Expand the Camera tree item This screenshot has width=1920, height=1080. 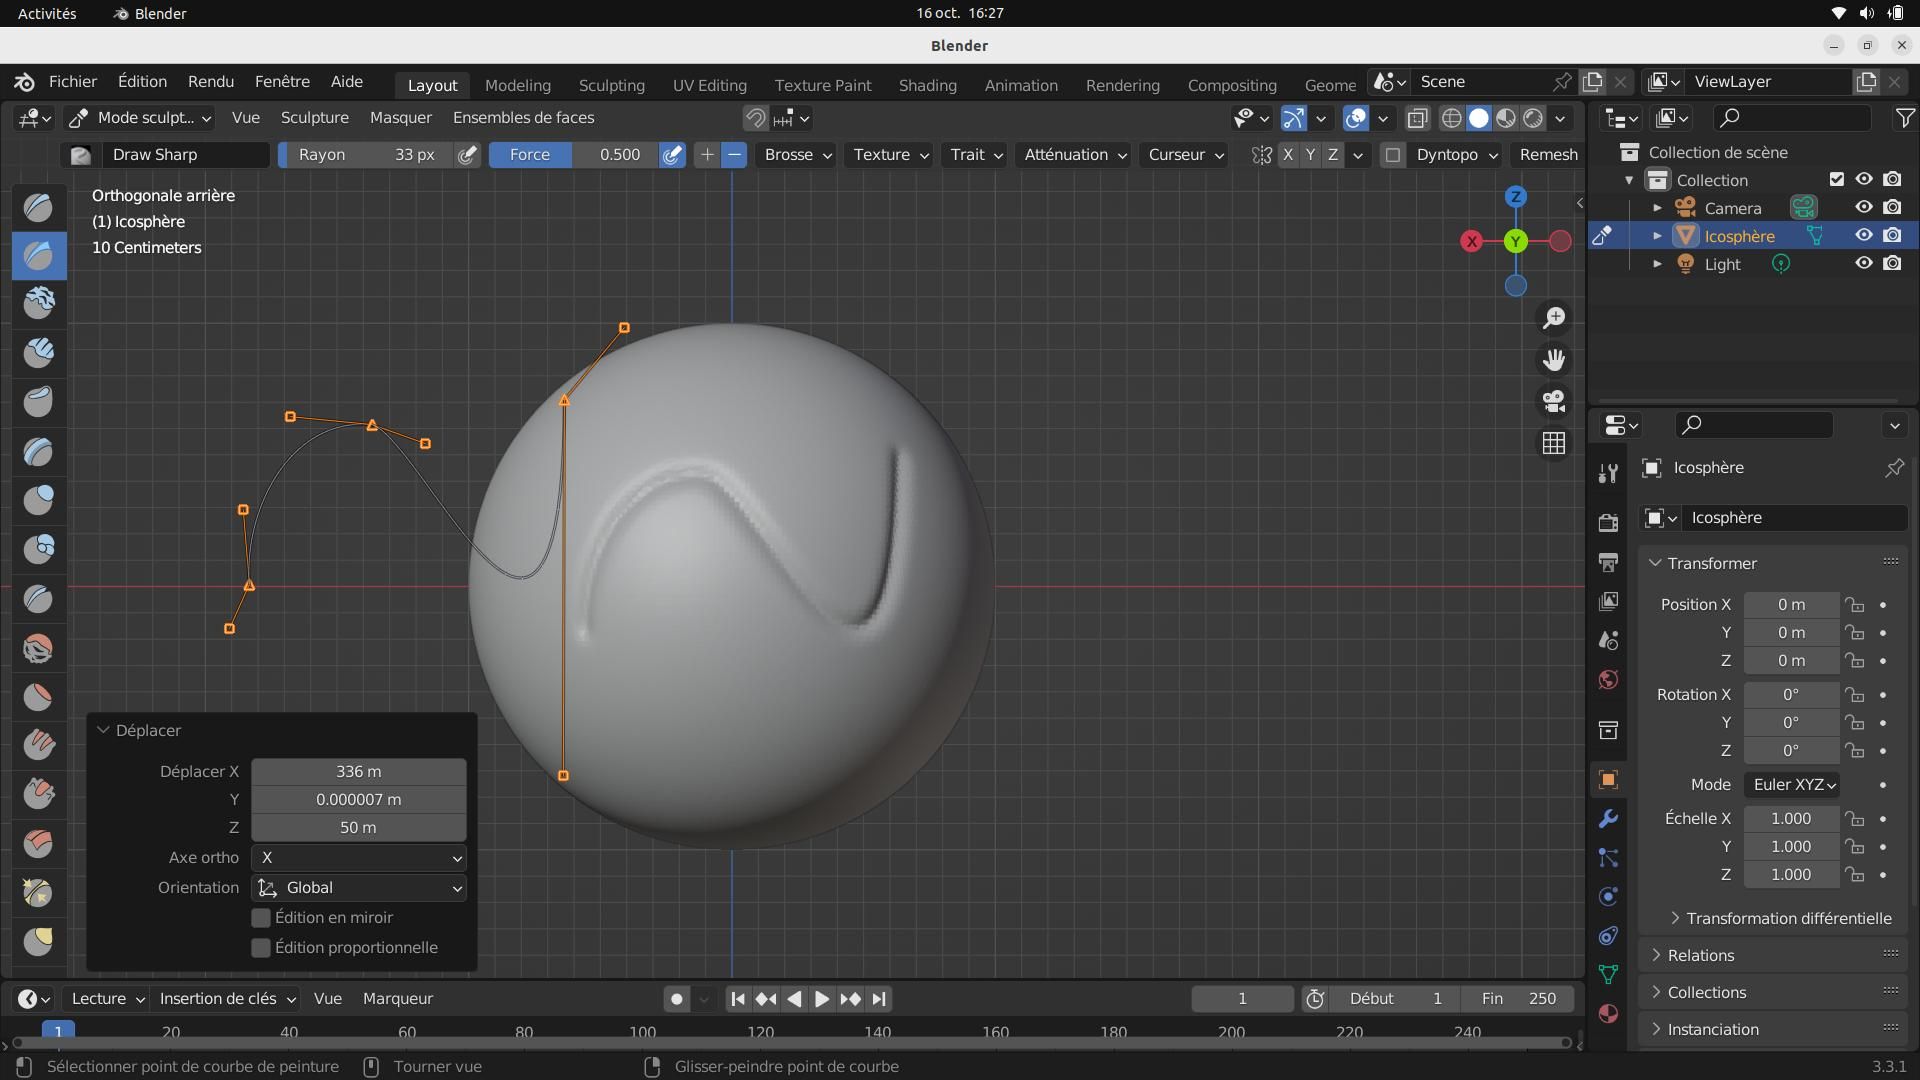pyautogui.click(x=1657, y=208)
